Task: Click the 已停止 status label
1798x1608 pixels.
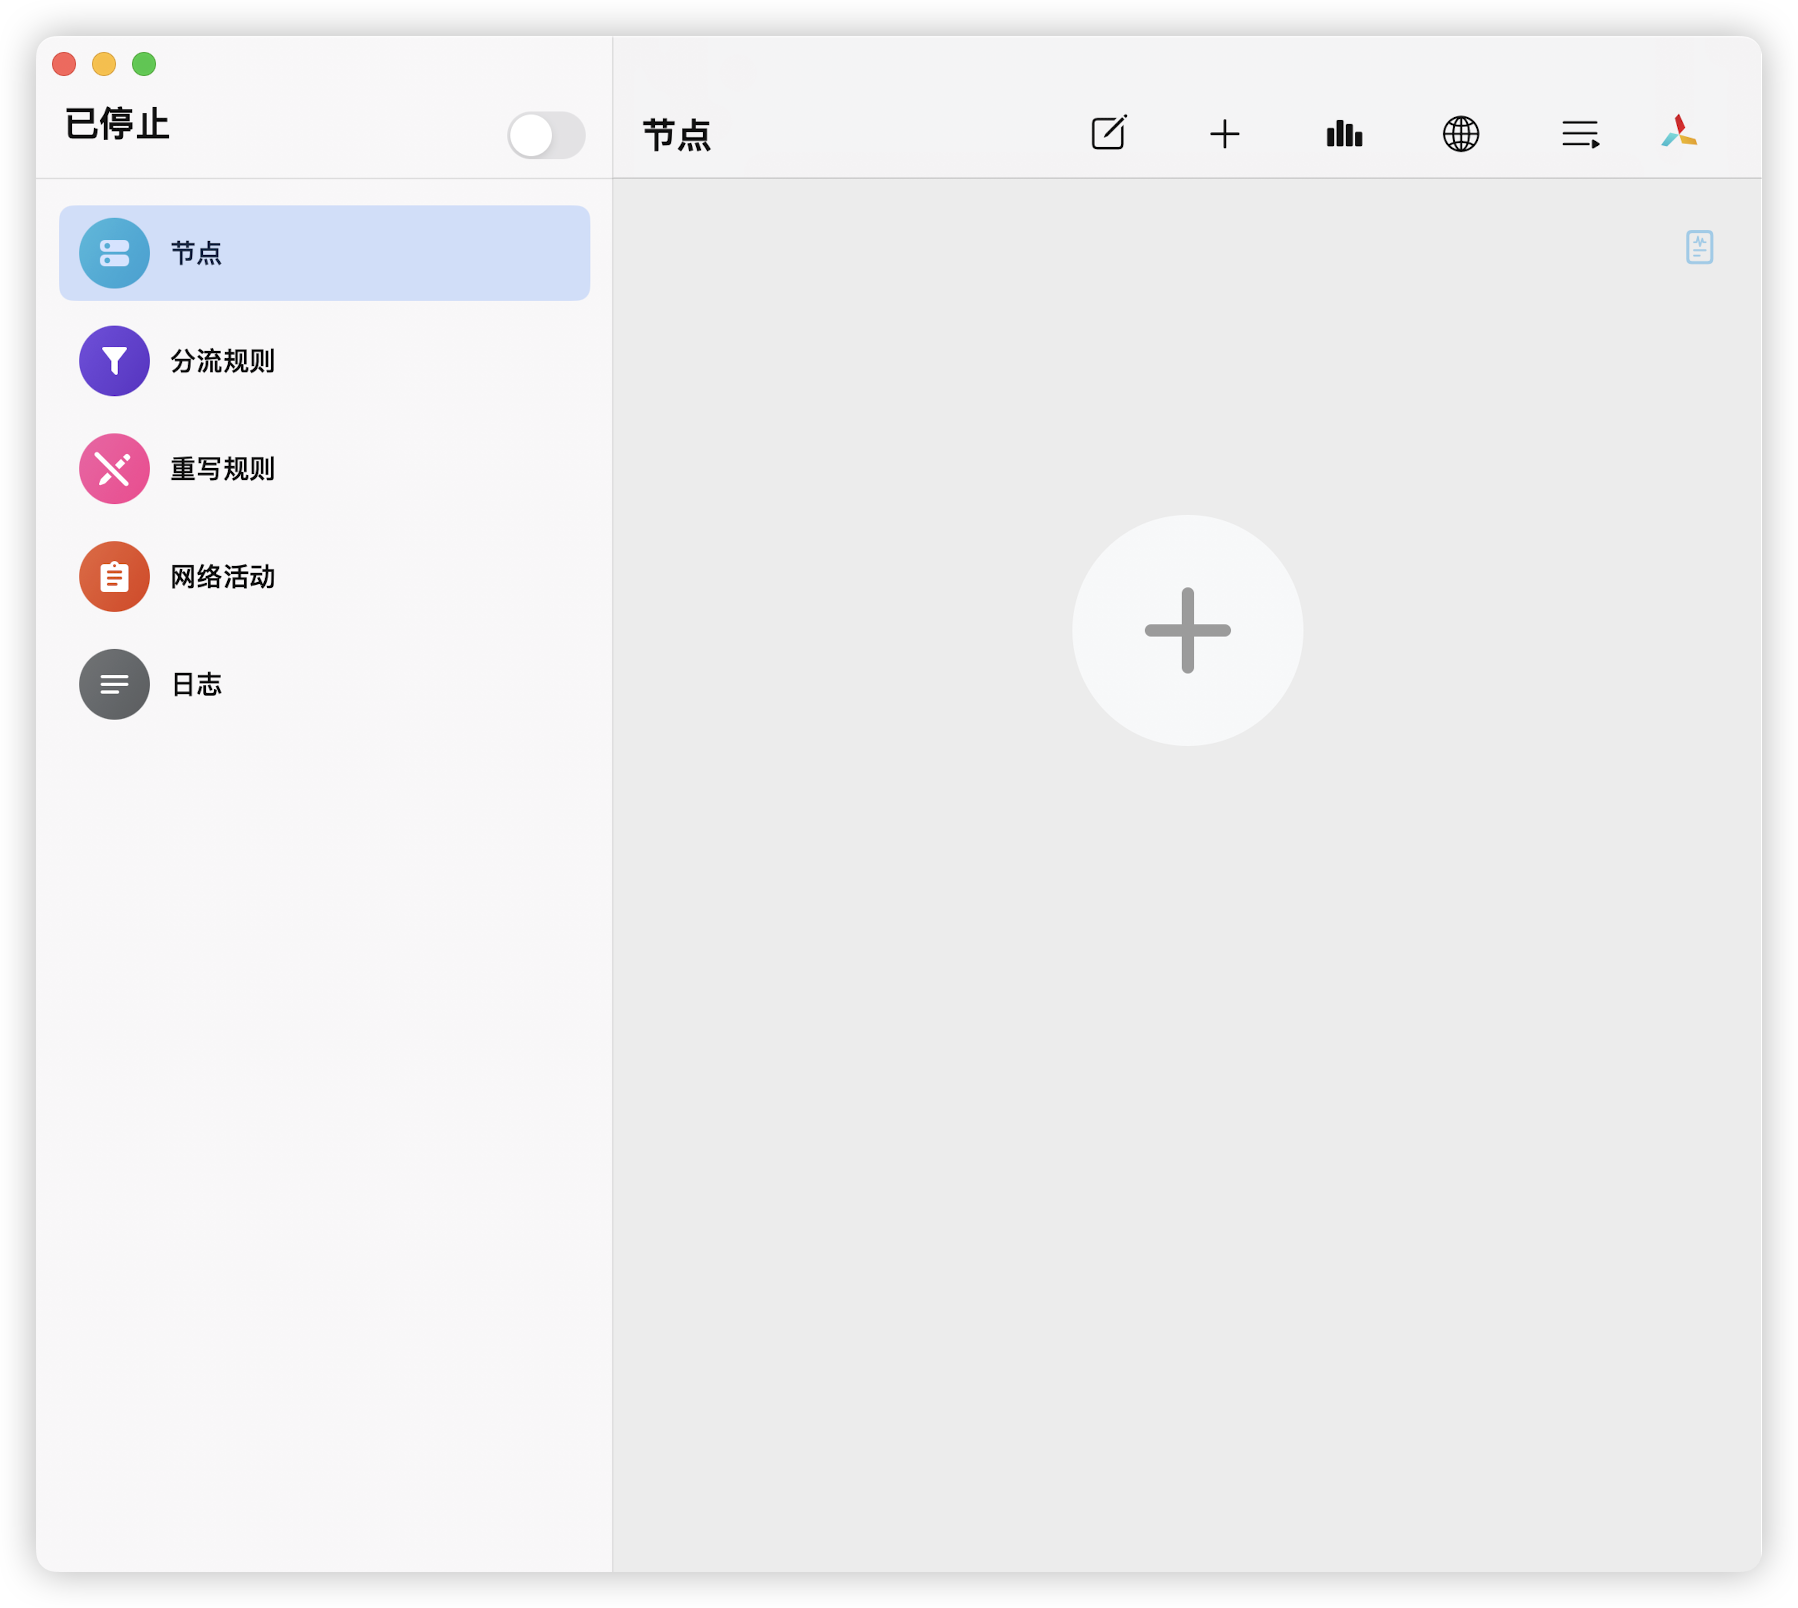Action: tap(117, 125)
